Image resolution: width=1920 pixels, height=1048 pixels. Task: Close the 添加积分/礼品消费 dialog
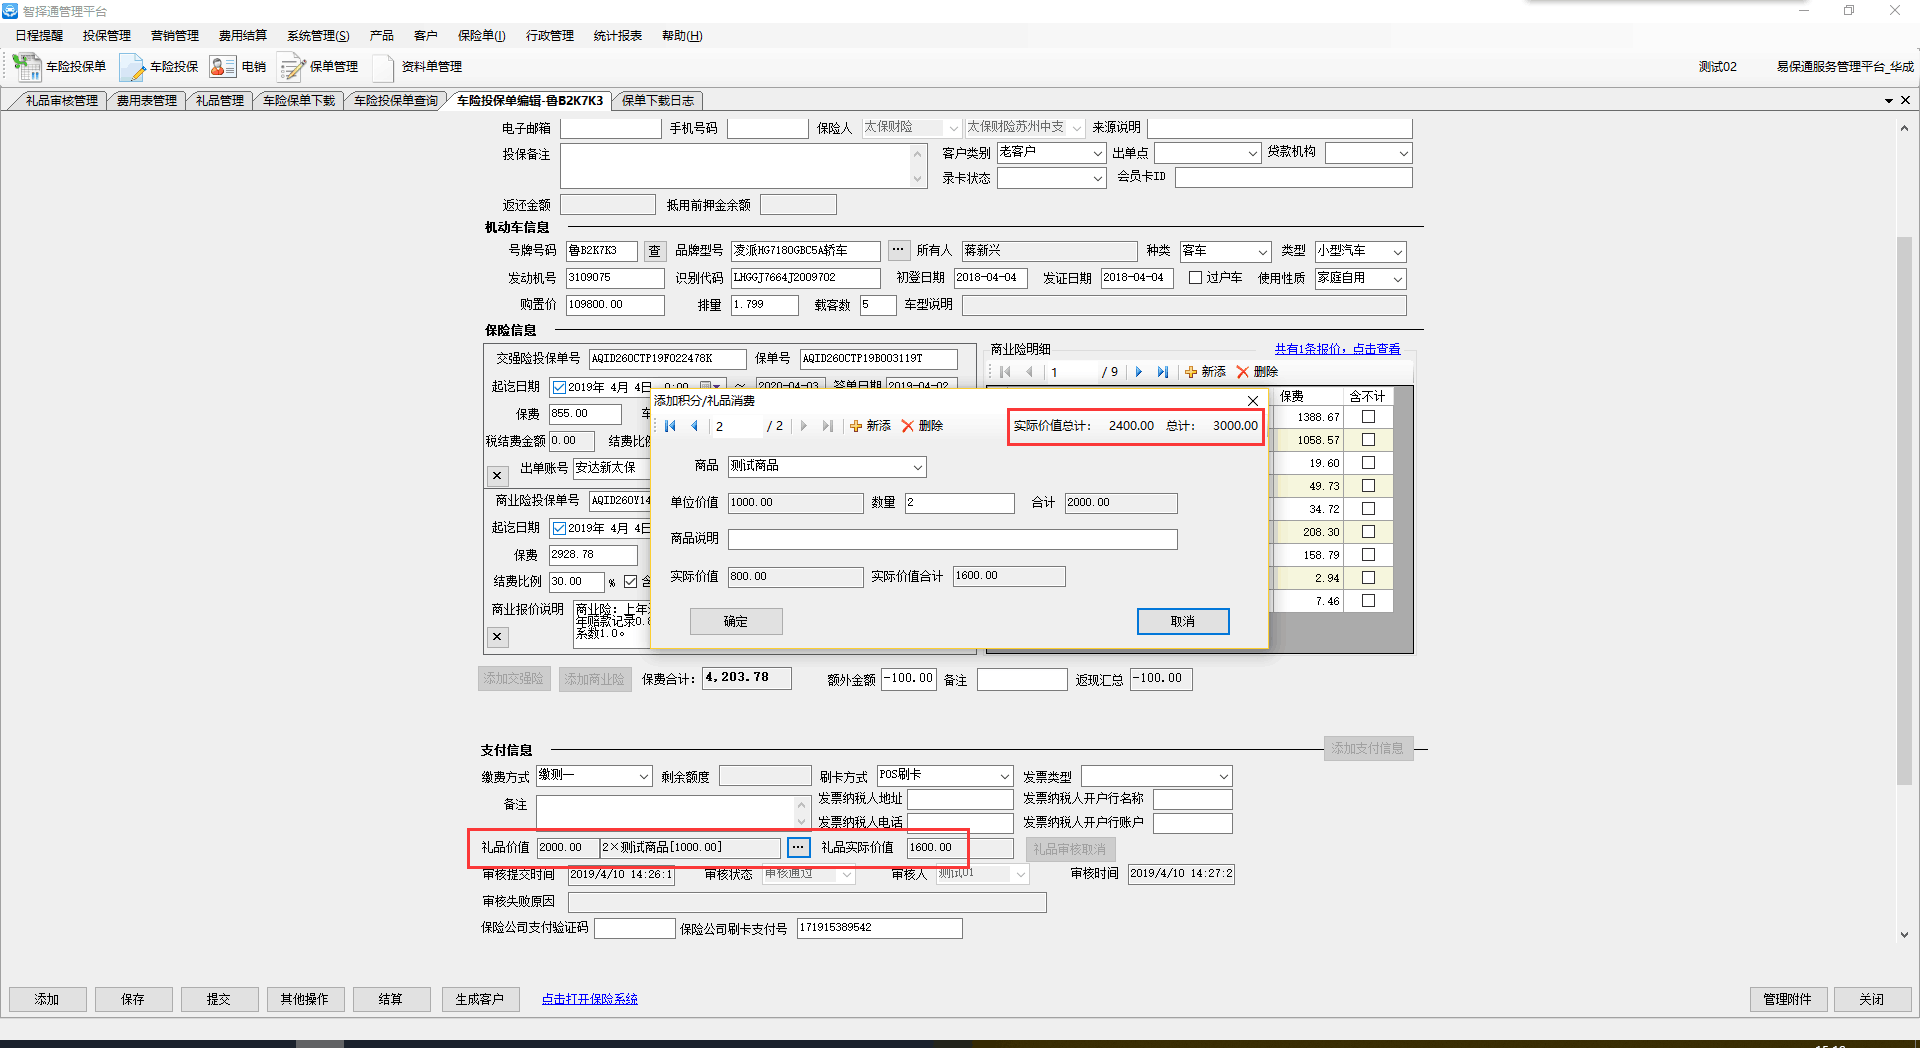pyautogui.click(x=1252, y=401)
